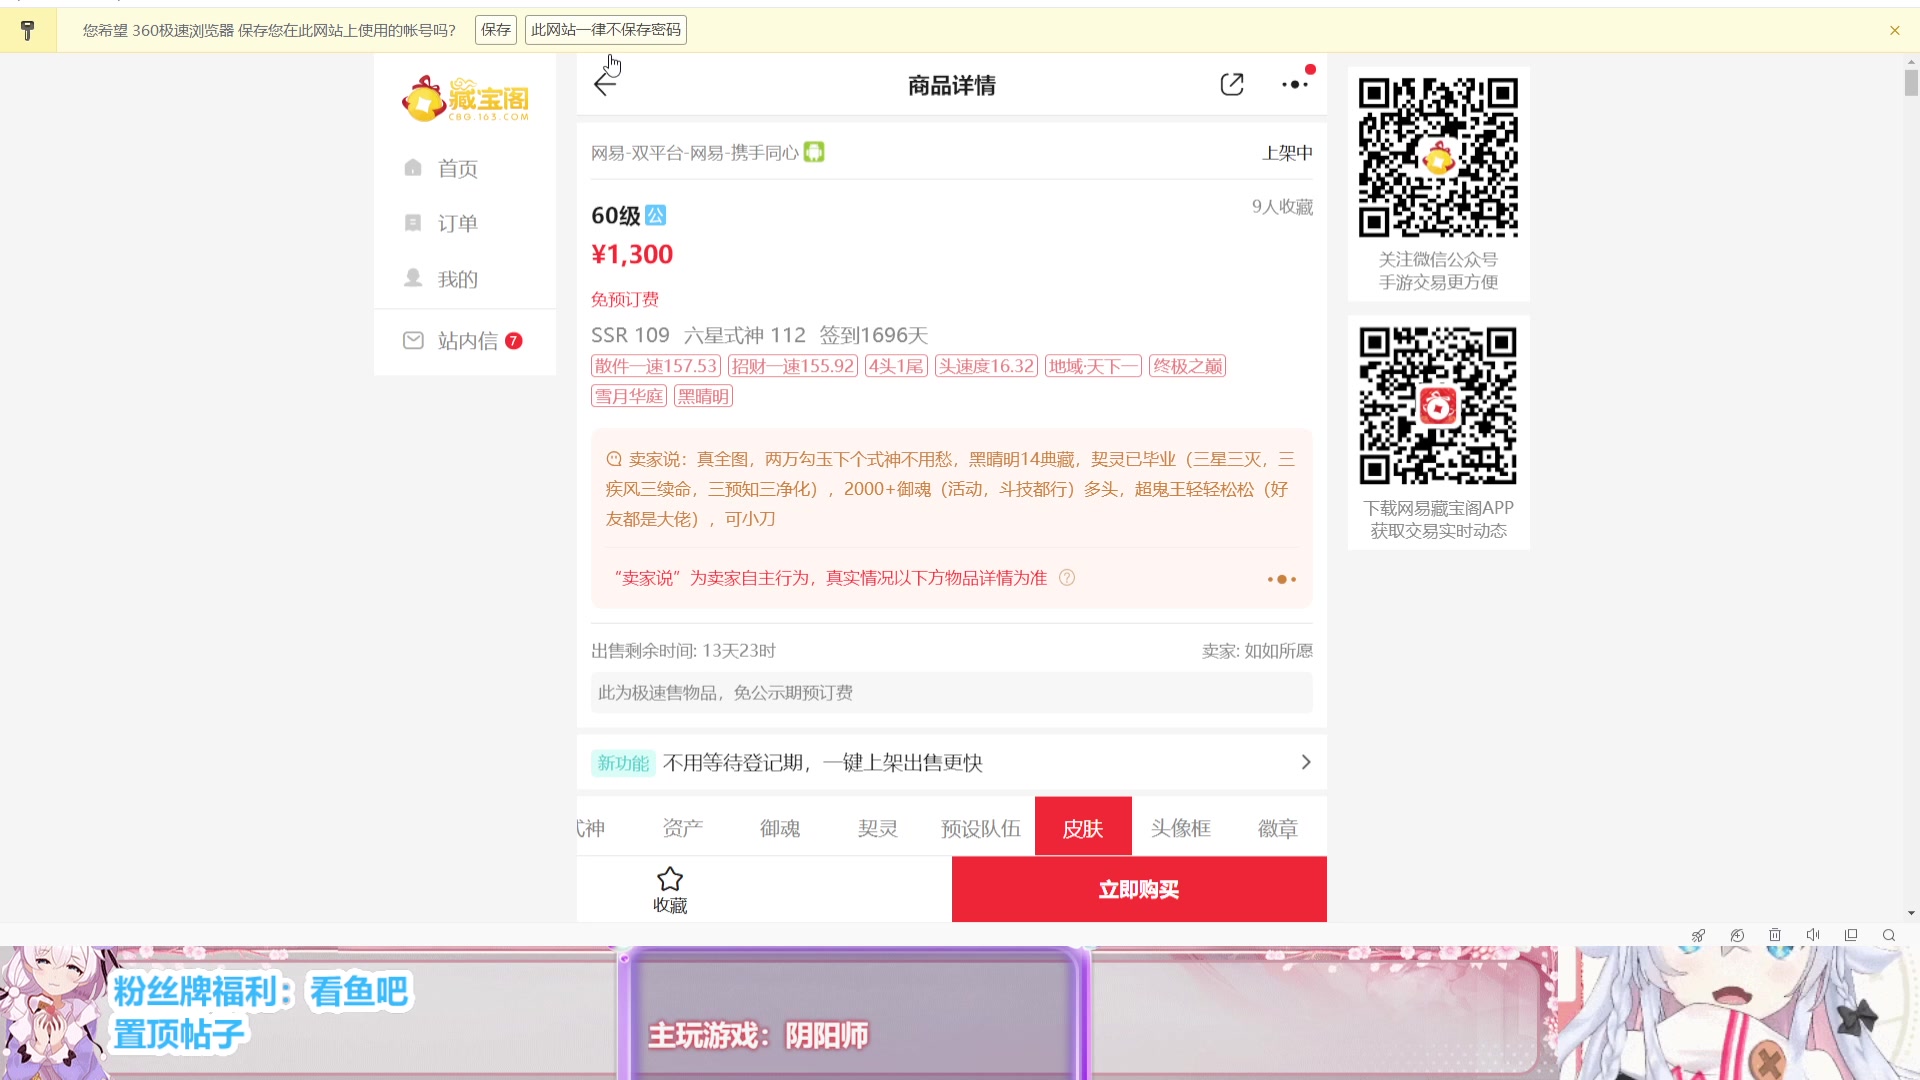Click 此网站一律不保存密码 button
Viewport: 1920px width, 1080px height.
(x=606, y=30)
